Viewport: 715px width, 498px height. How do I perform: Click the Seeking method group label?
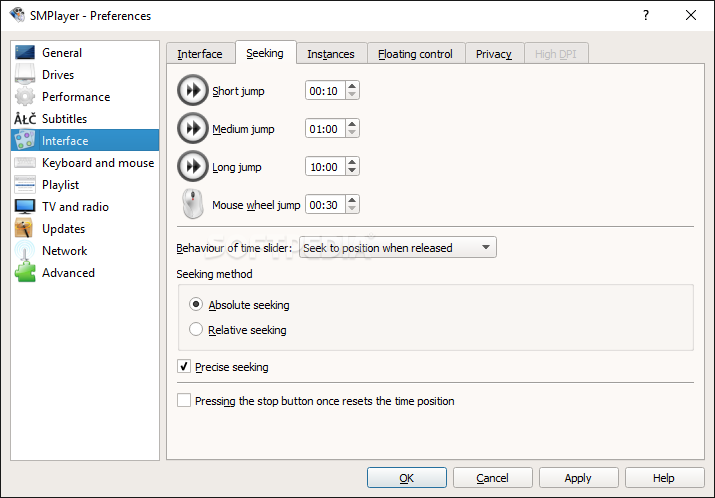214,274
